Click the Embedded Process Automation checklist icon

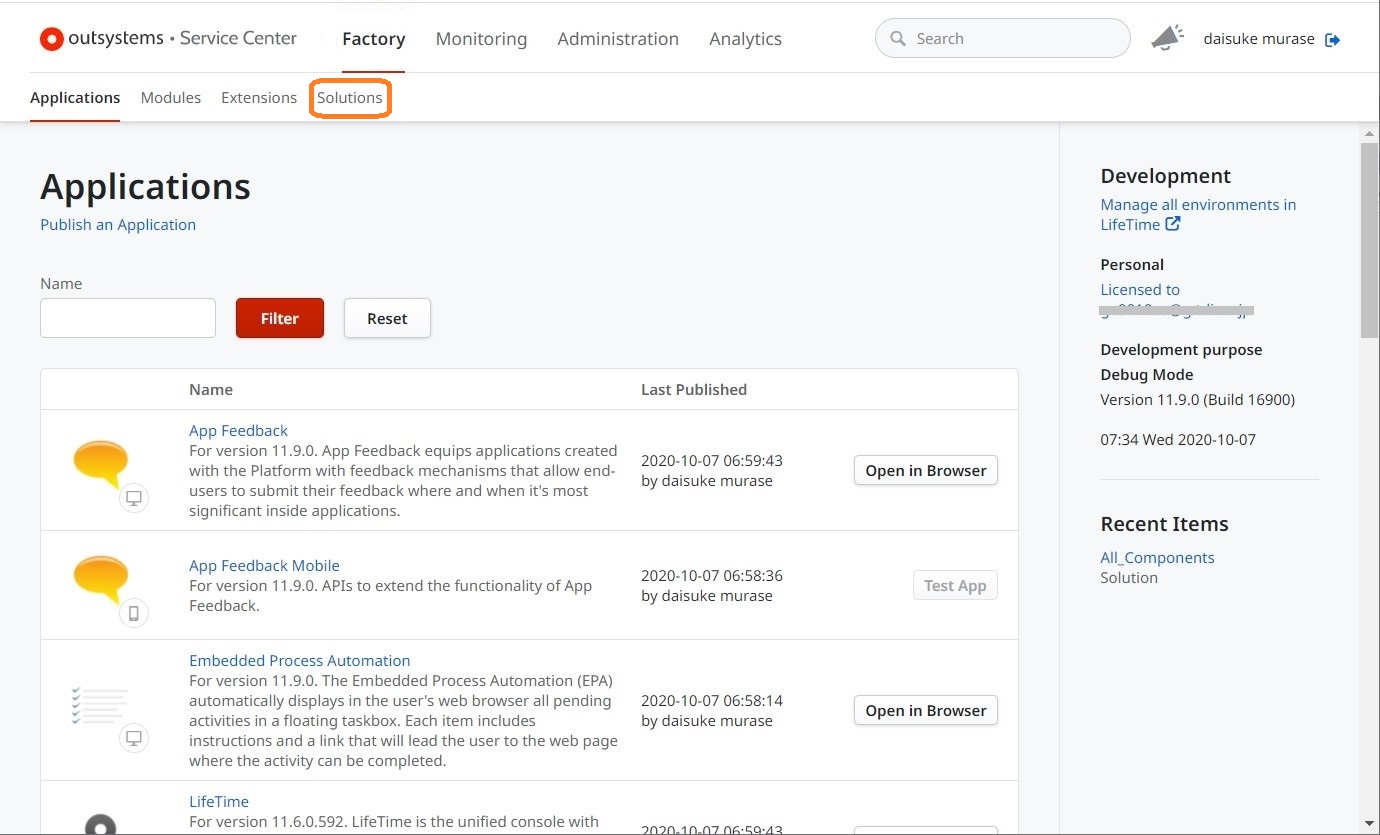[x=100, y=705]
